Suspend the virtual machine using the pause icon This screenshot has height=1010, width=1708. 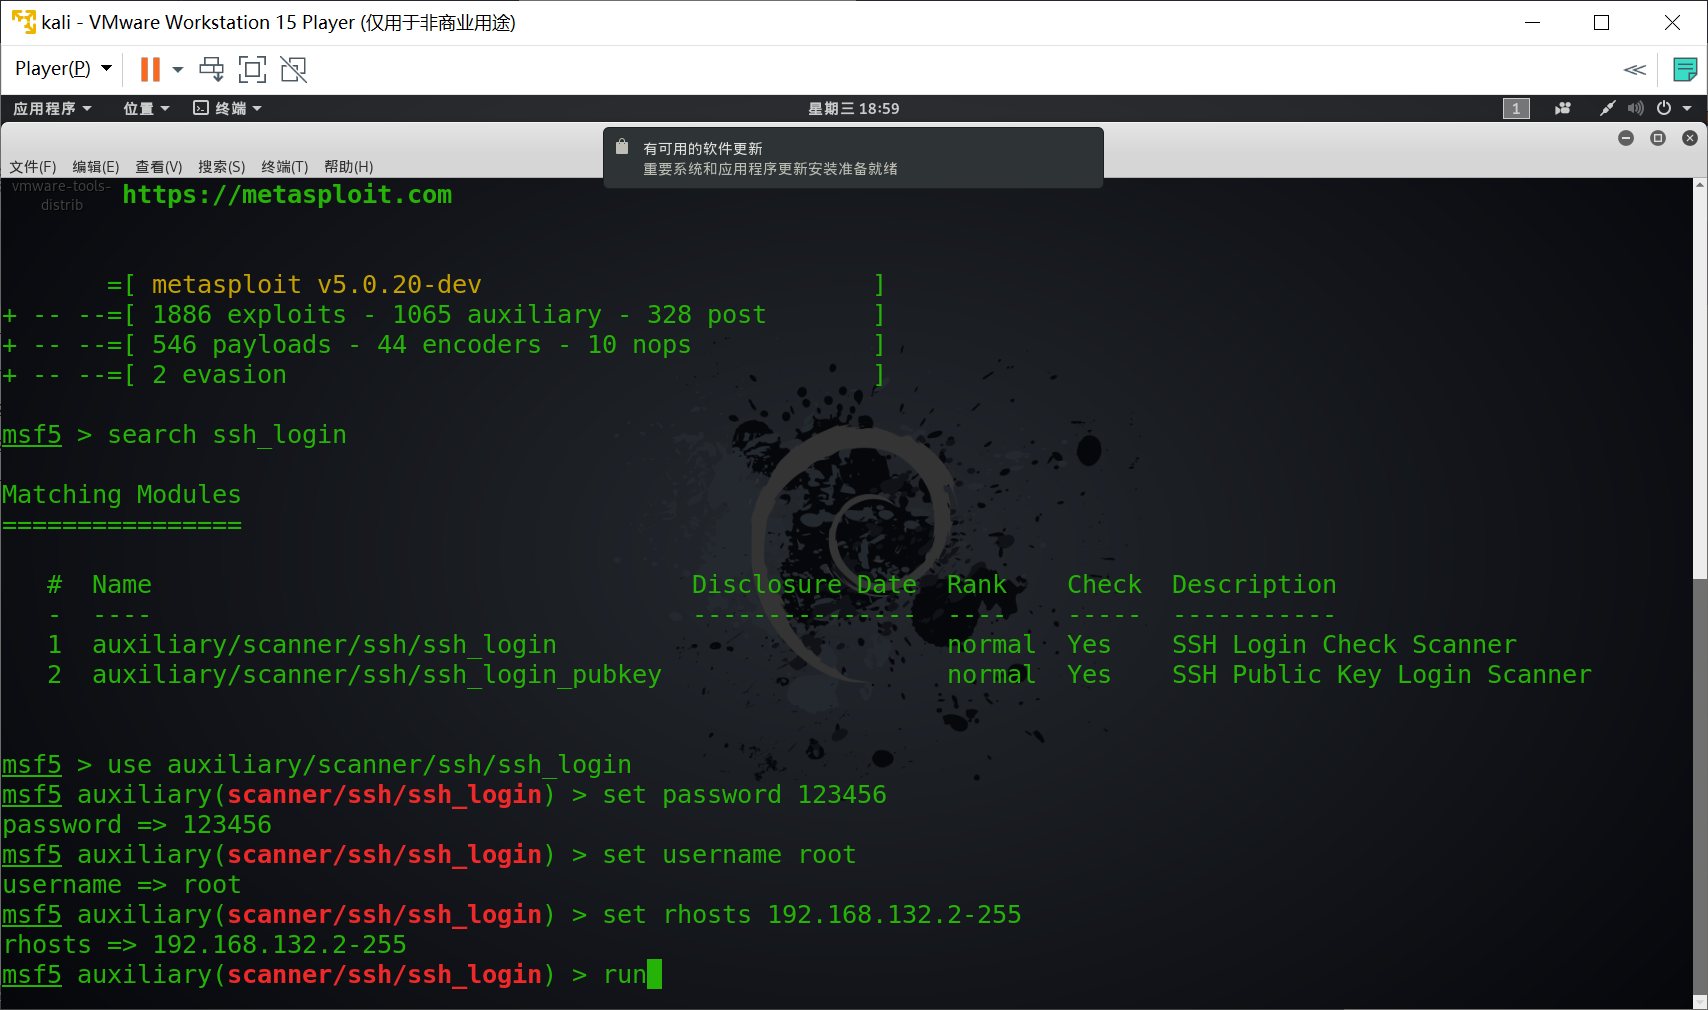coord(150,69)
